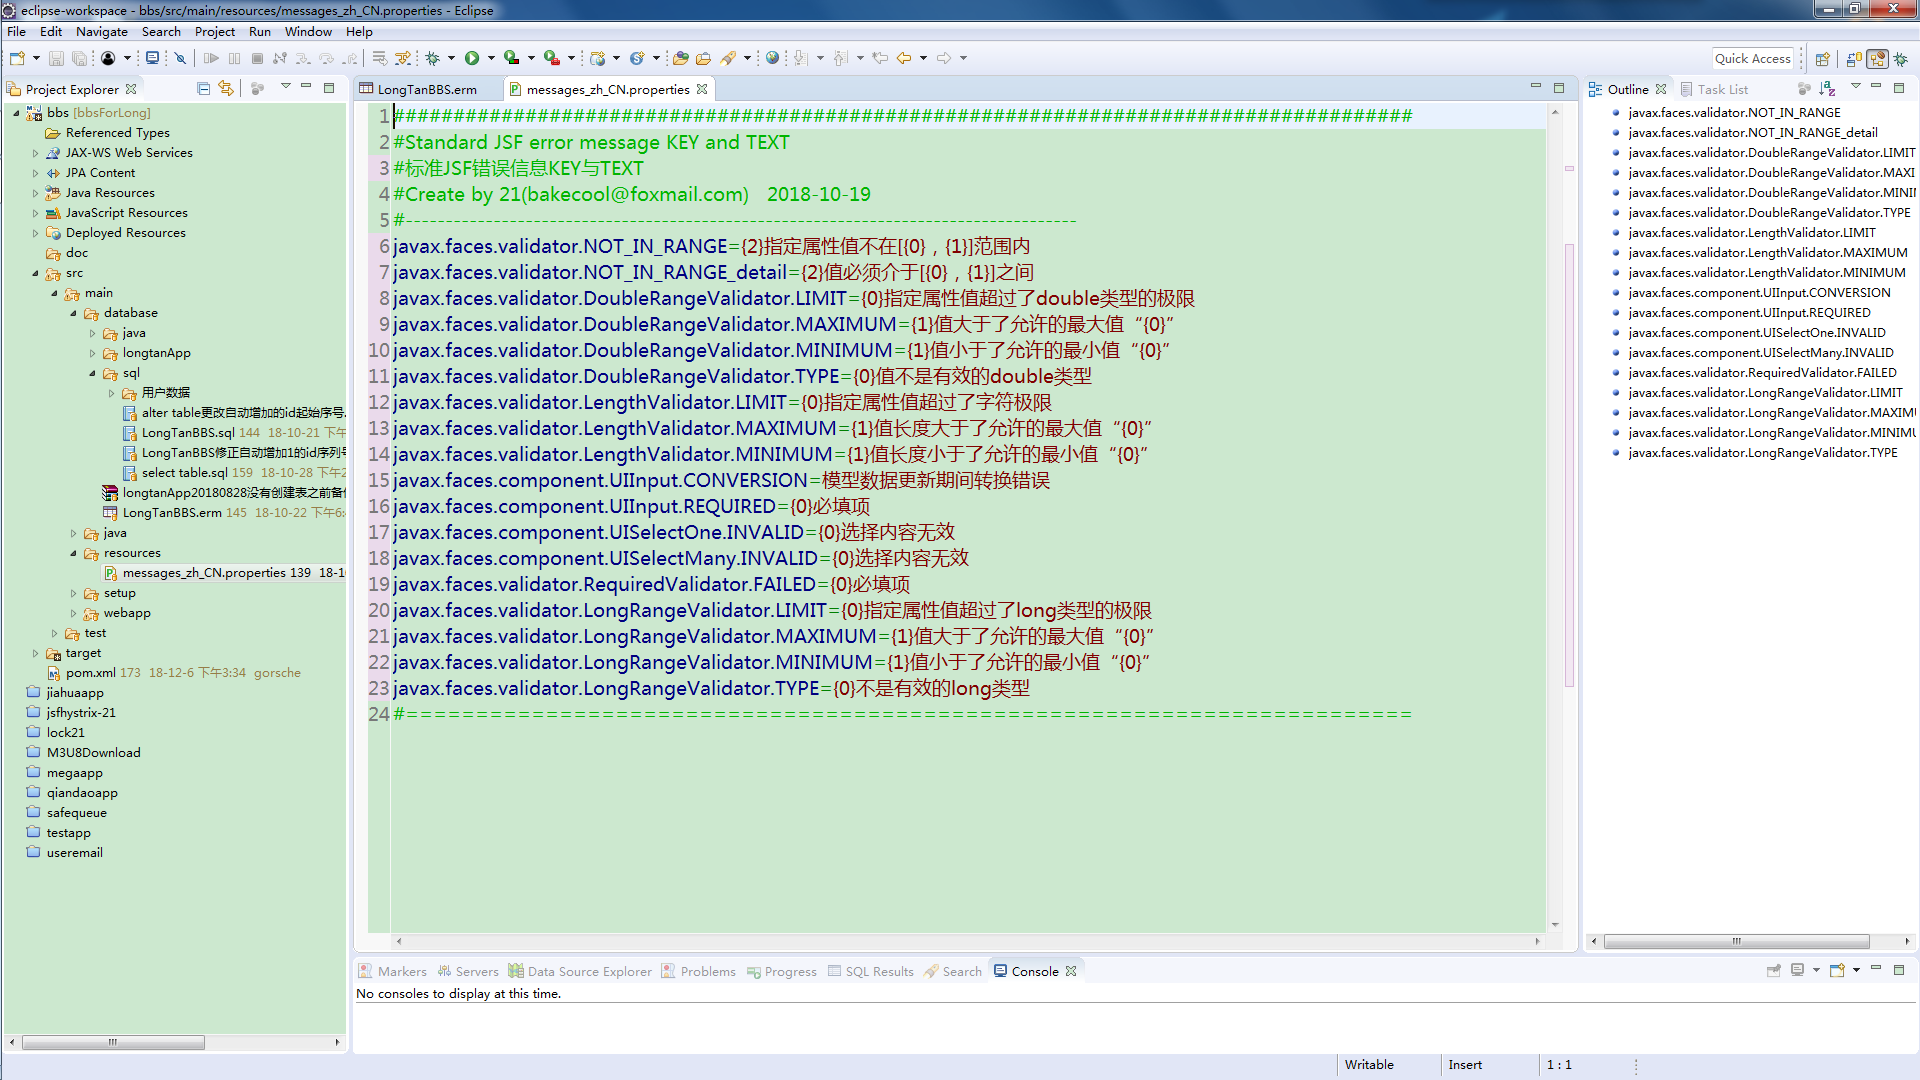Expand the target folder node
1920x1080 pixels.
pyautogui.click(x=35, y=653)
